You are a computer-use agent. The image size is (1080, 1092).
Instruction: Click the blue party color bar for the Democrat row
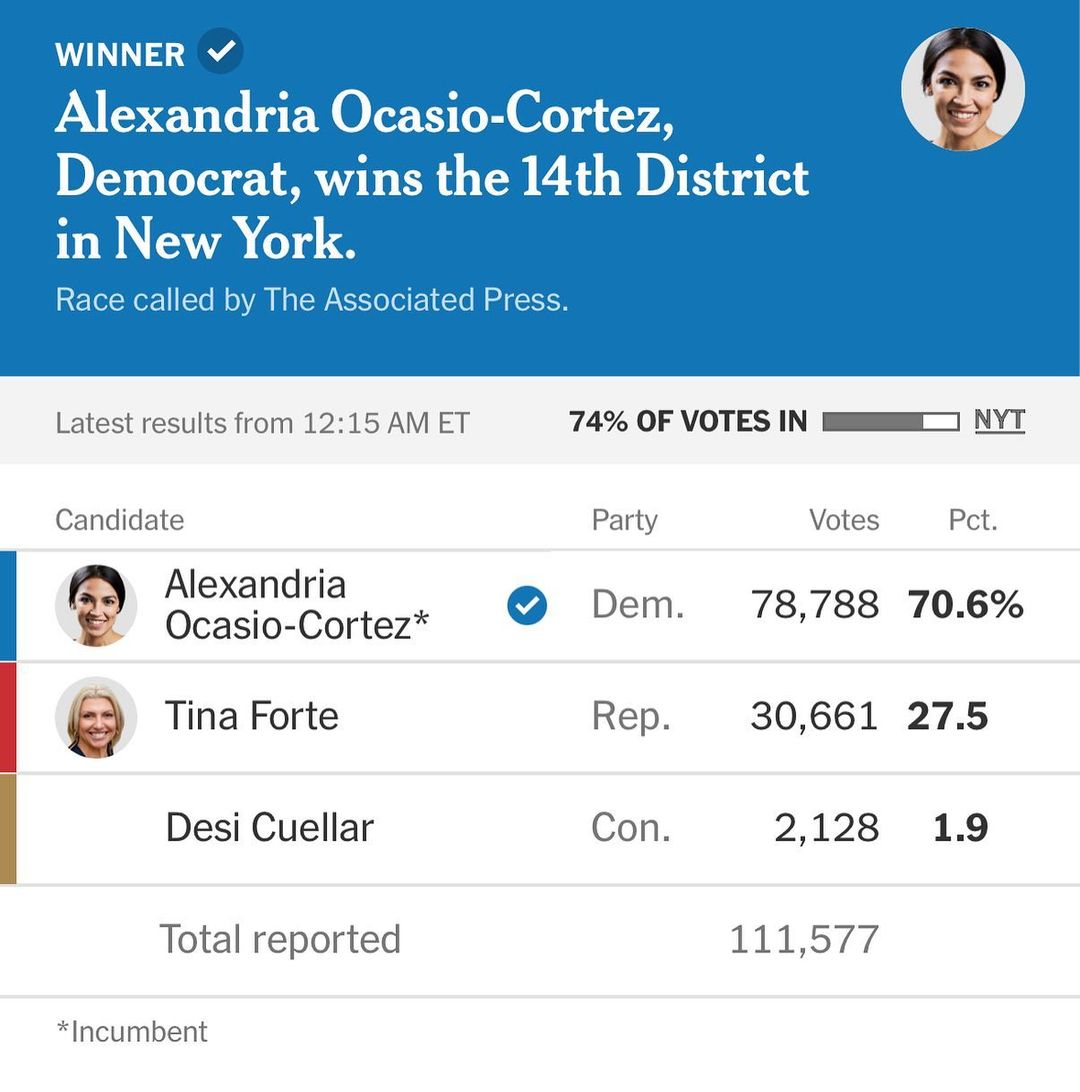[x=8, y=606]
